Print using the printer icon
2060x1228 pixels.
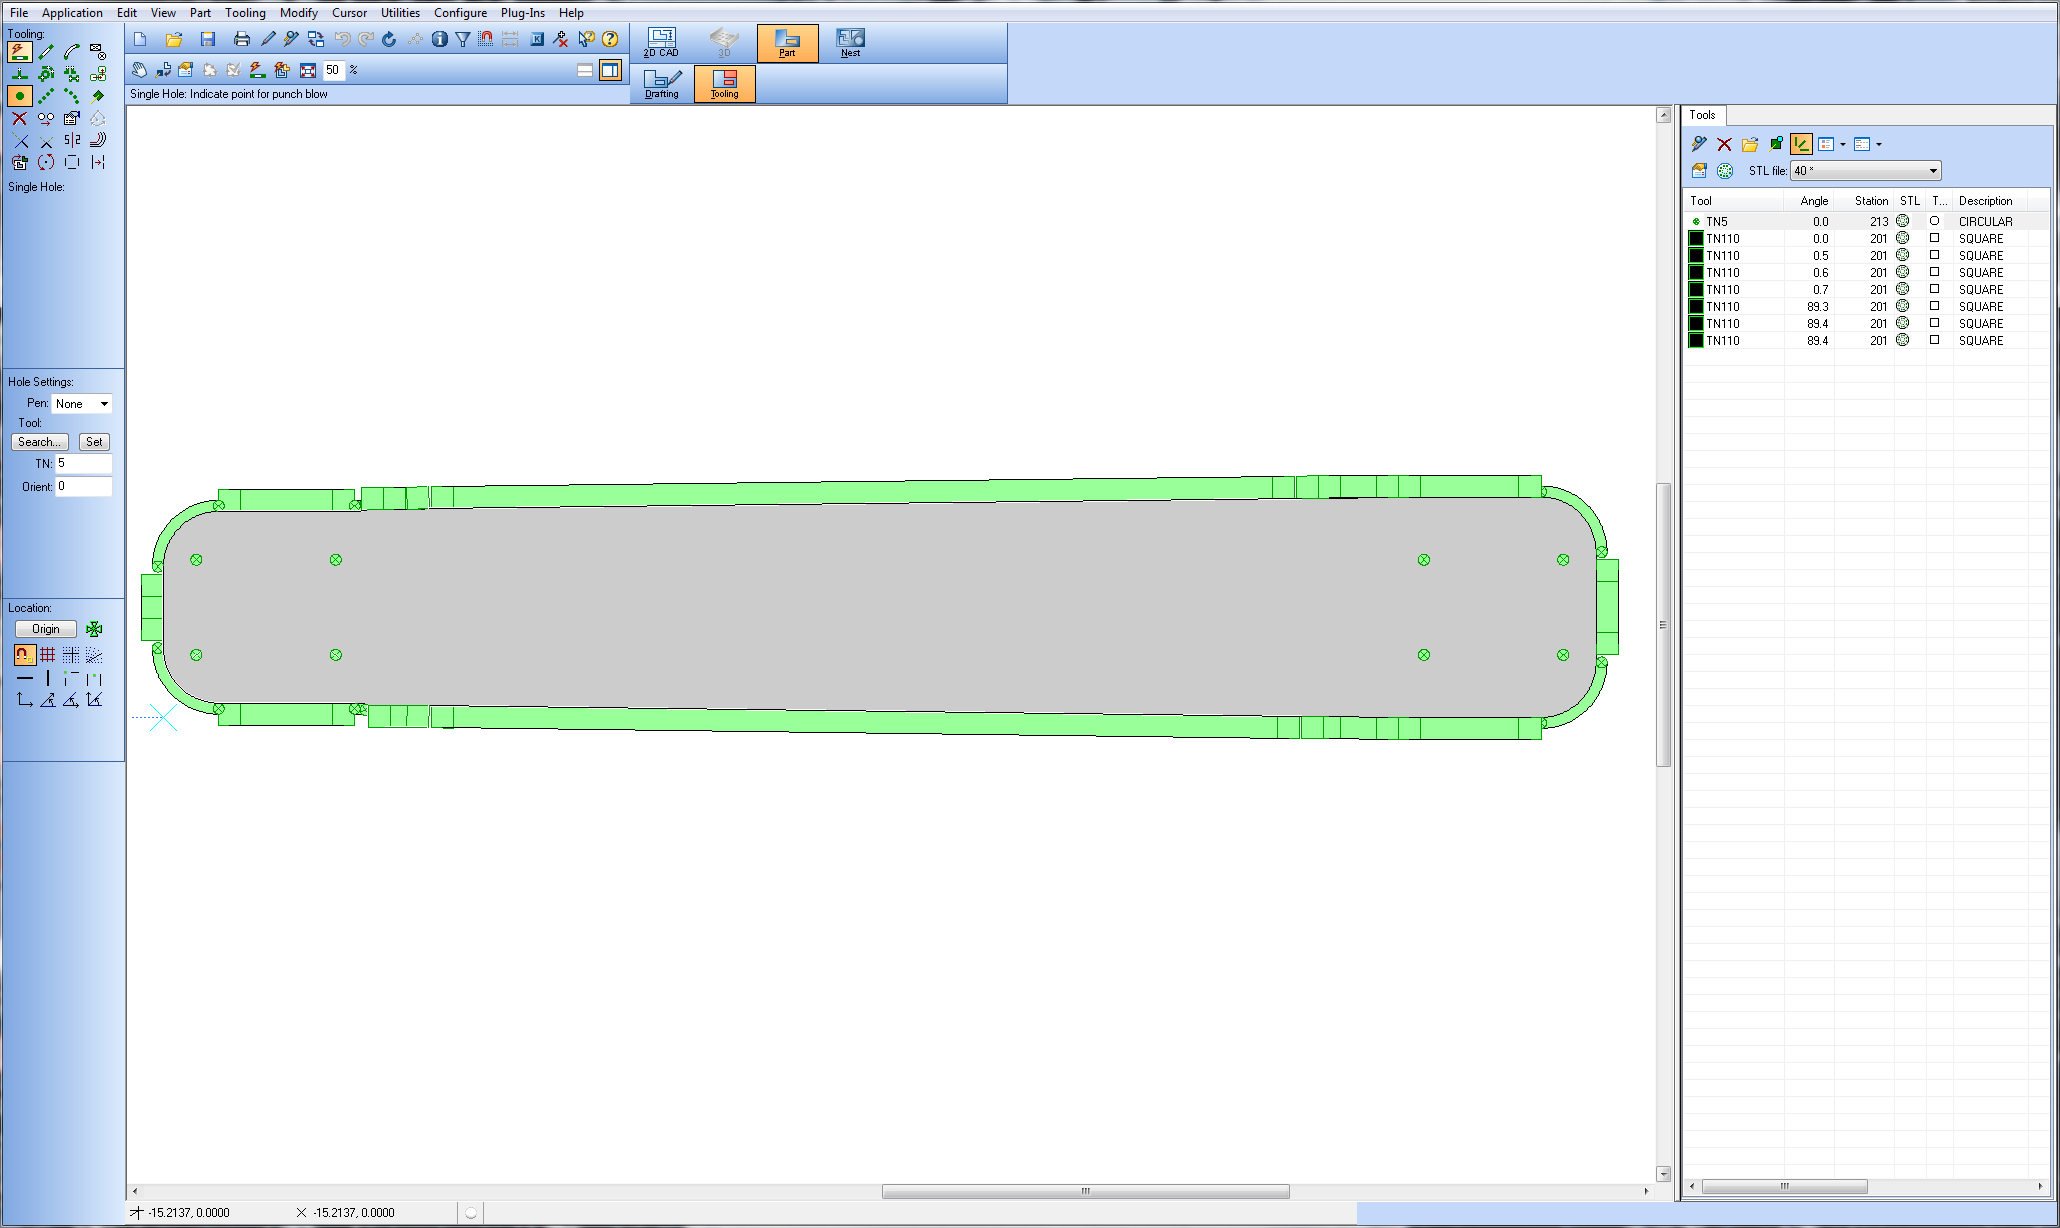coord(241,39)
